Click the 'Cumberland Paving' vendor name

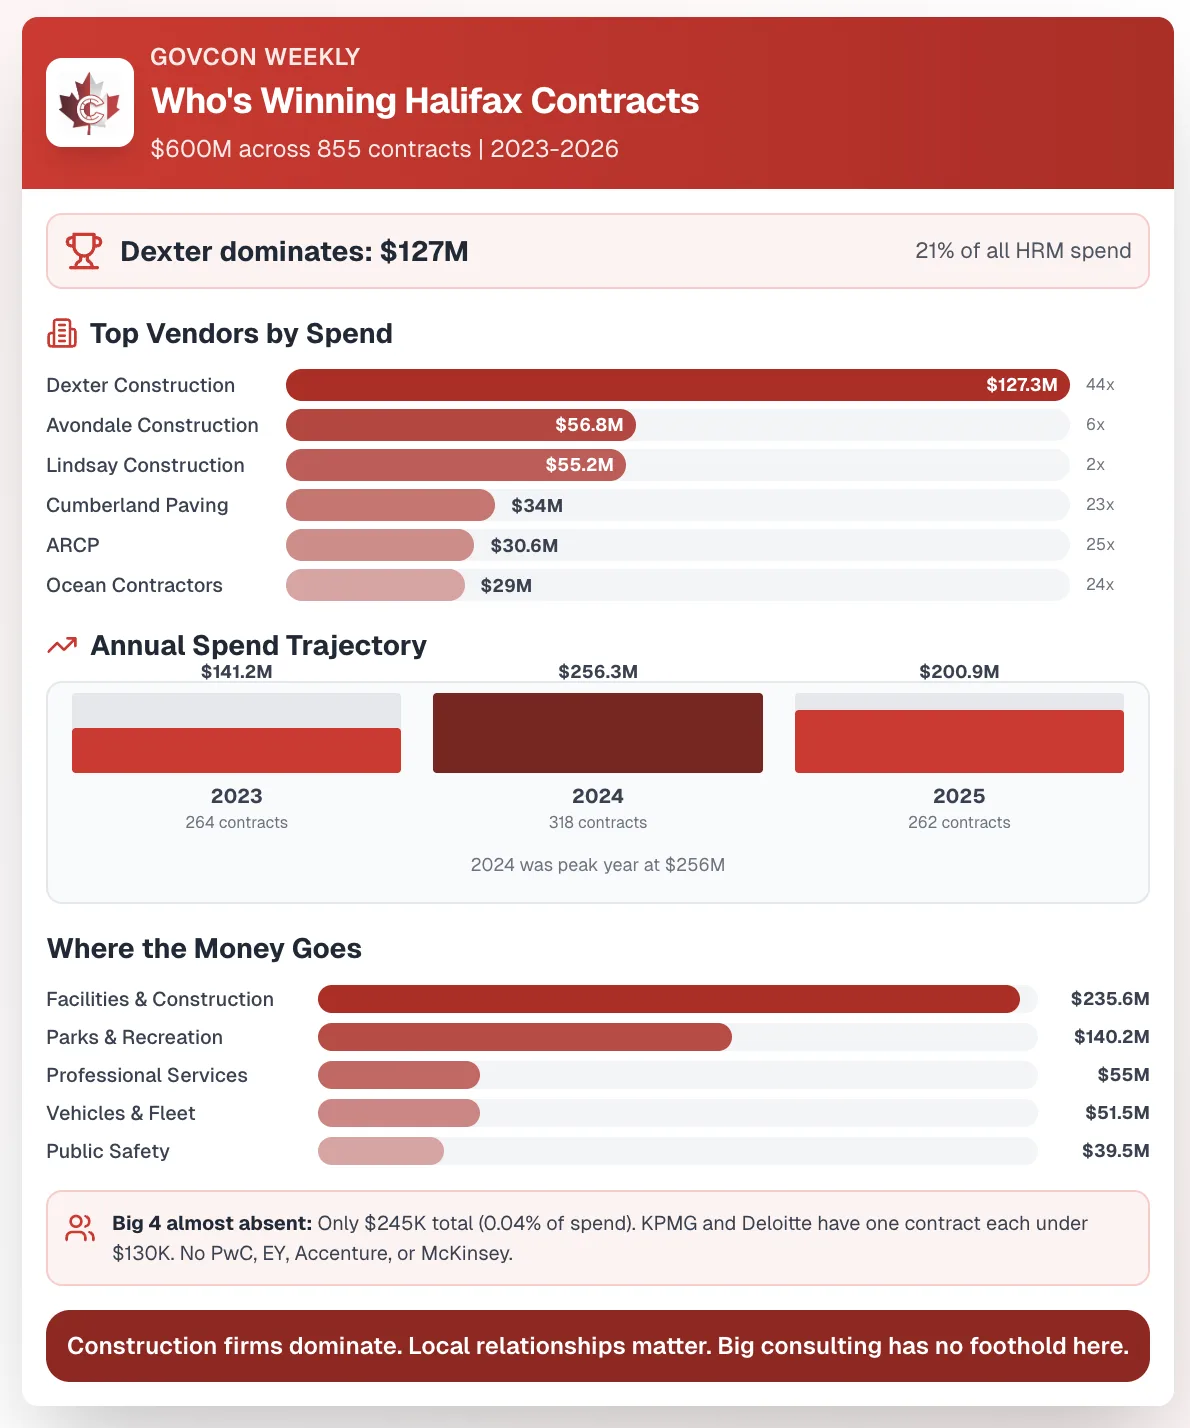(x=137, y=505)
